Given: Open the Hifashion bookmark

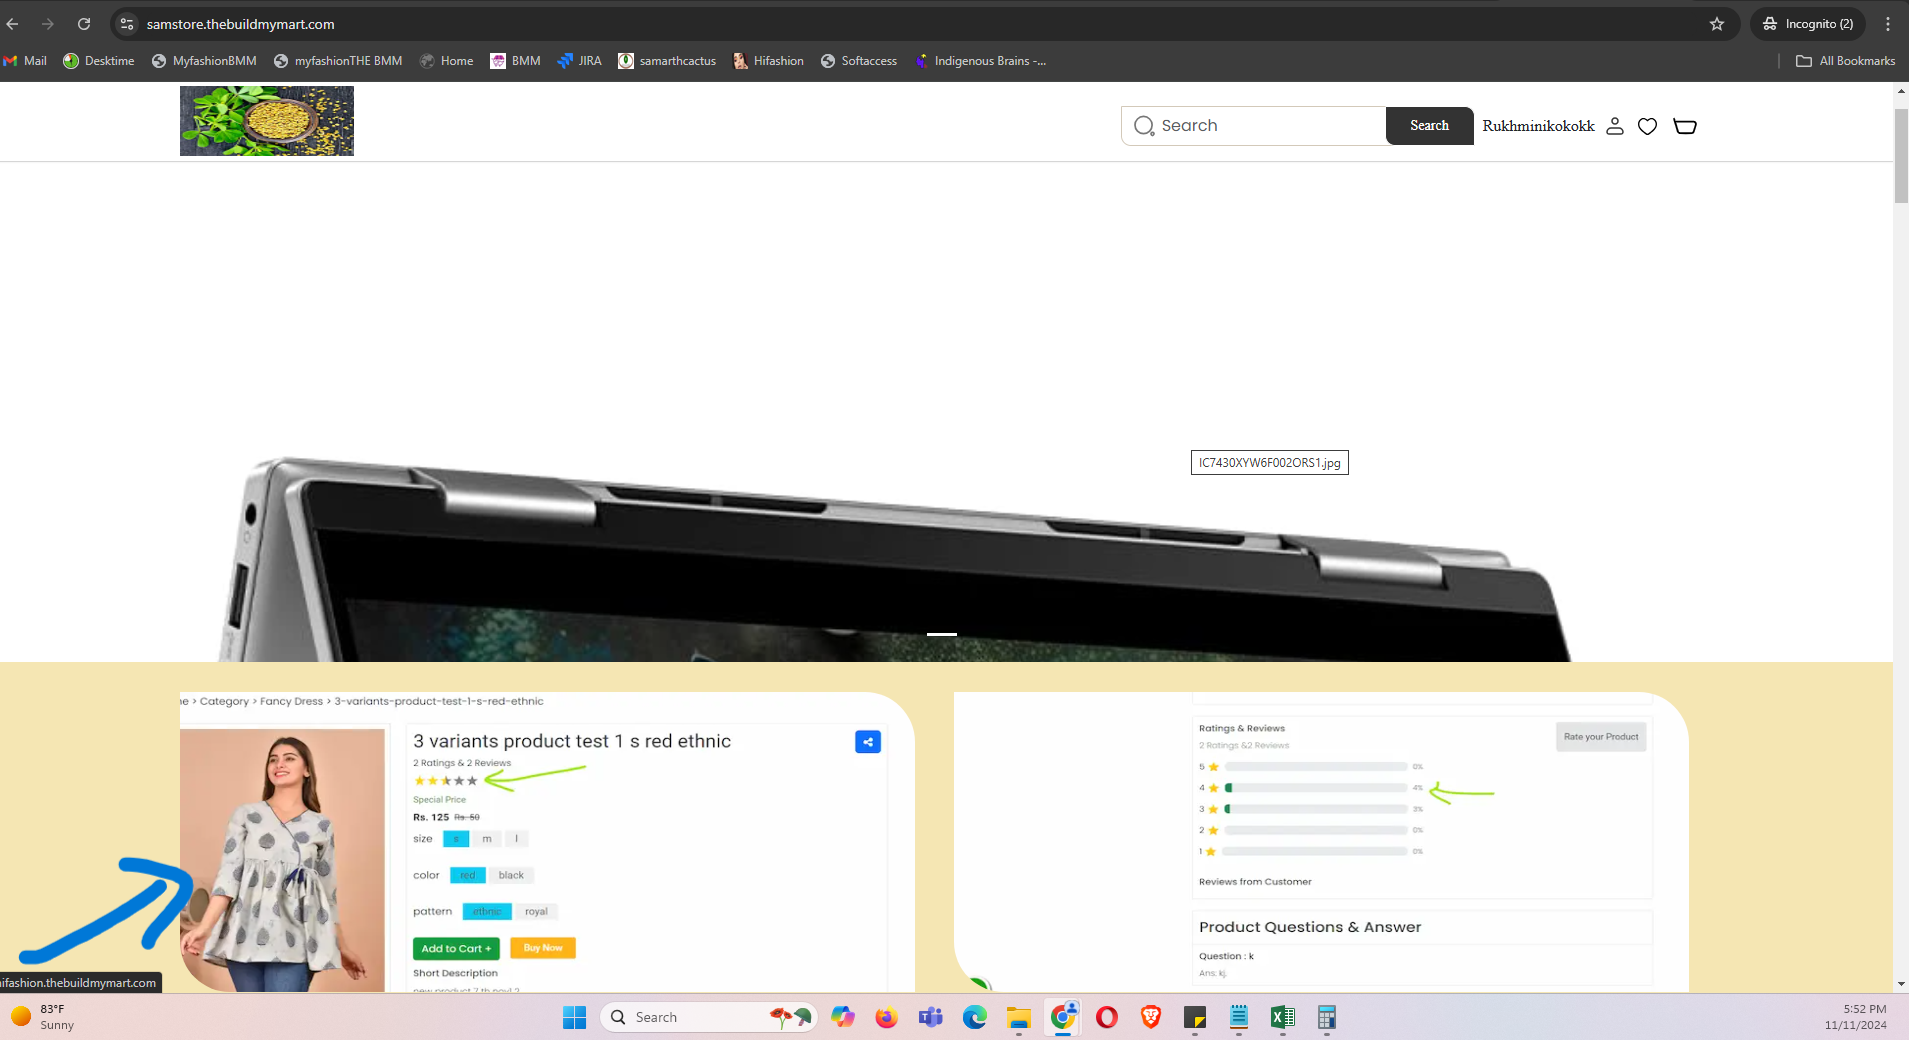Looking at the screenshot, I should click(x=768, y=61).
